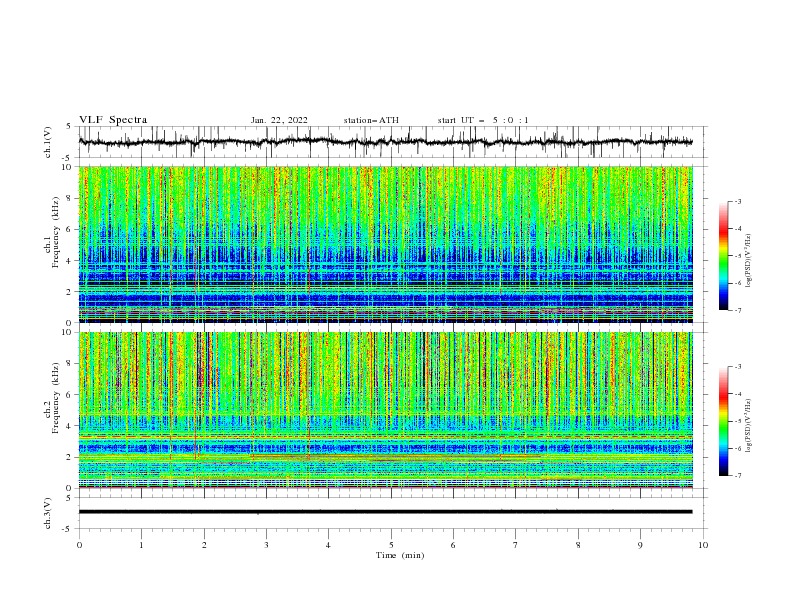This screenshot has height=612, width=792.
Task: Click the "6" kHz tick of ch.2 spectrogram
Action: point(70,395)
